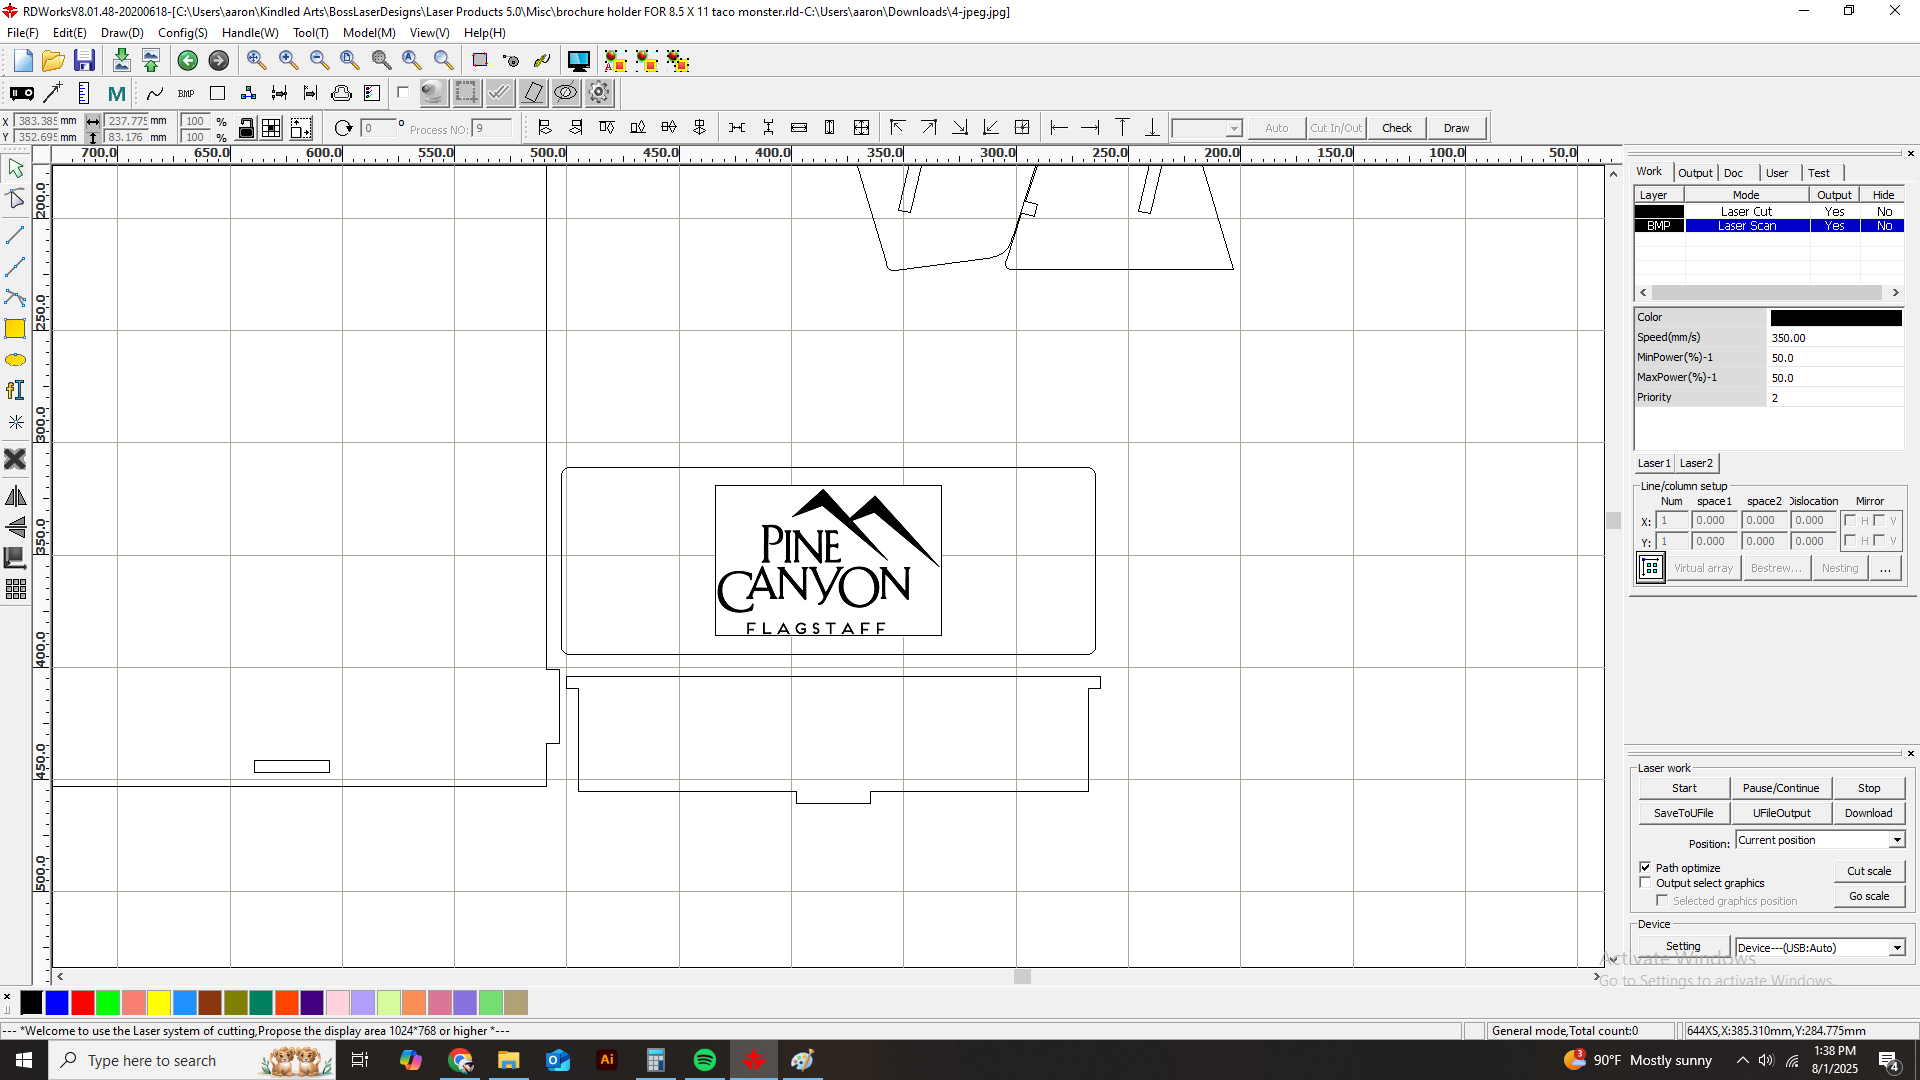Click the array layout icon beside Virtual array
This screenshot has width=1920, height=1080.
point(1650,568)
